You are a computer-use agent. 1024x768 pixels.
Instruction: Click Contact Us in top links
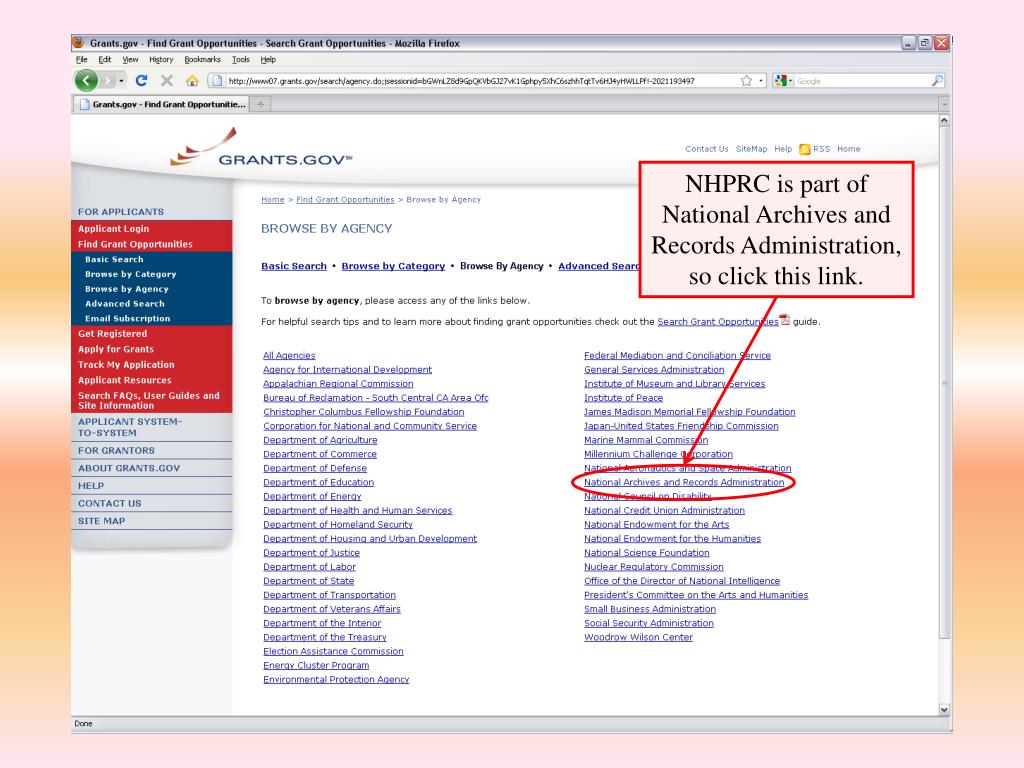(x=706, y=149)
